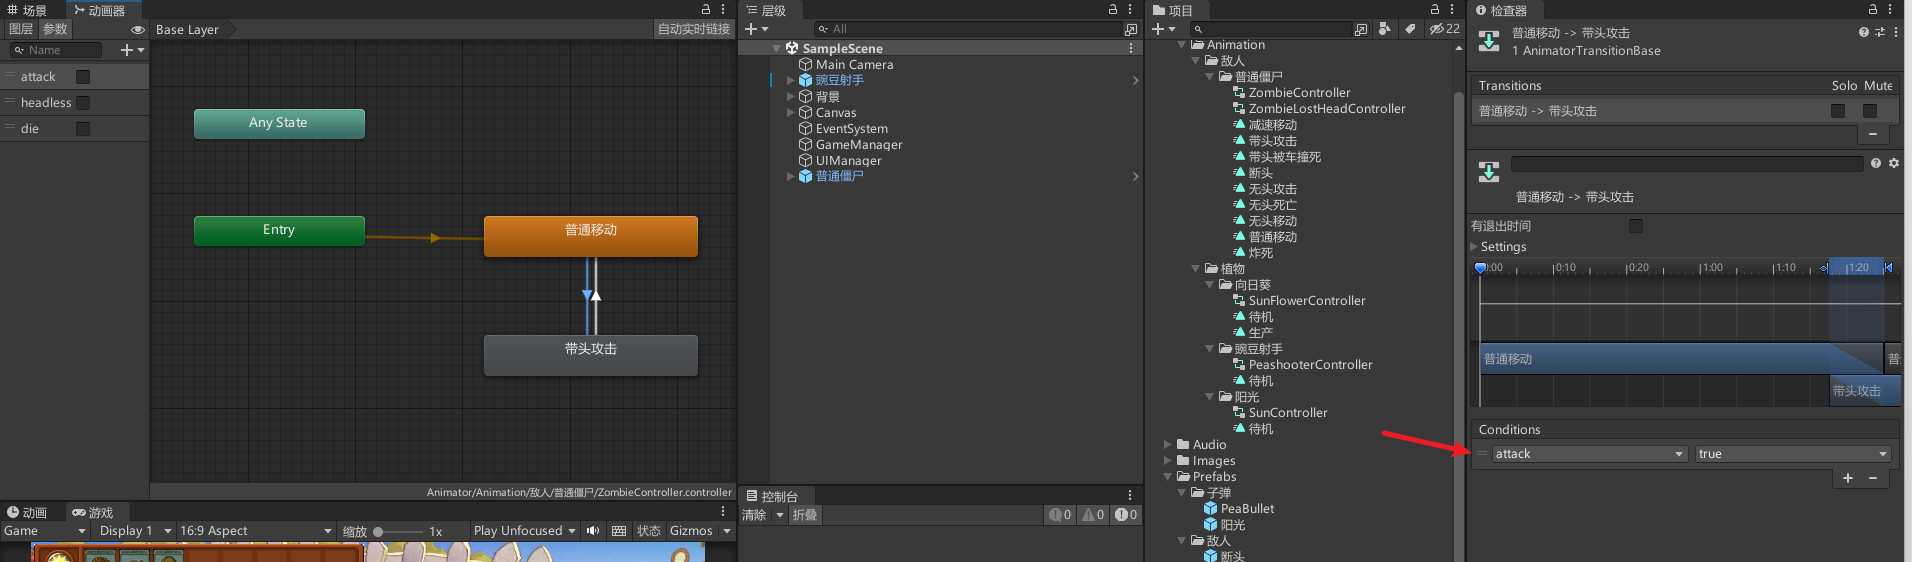Switch to the 动画 Animation tab
Screen dimensions: 1912x562
tap(27, 513)
